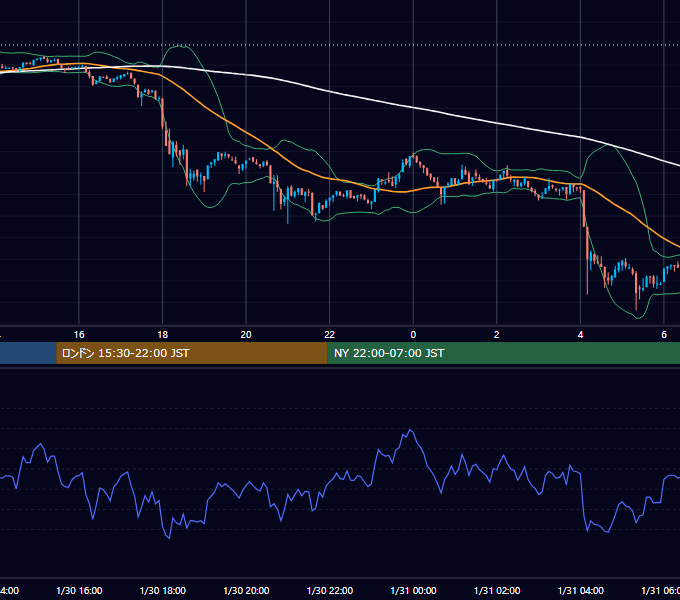Click the 1/31 04:00 indicator time label
Image resolution: width=680 pixels, height=600 pixels.
581,590
